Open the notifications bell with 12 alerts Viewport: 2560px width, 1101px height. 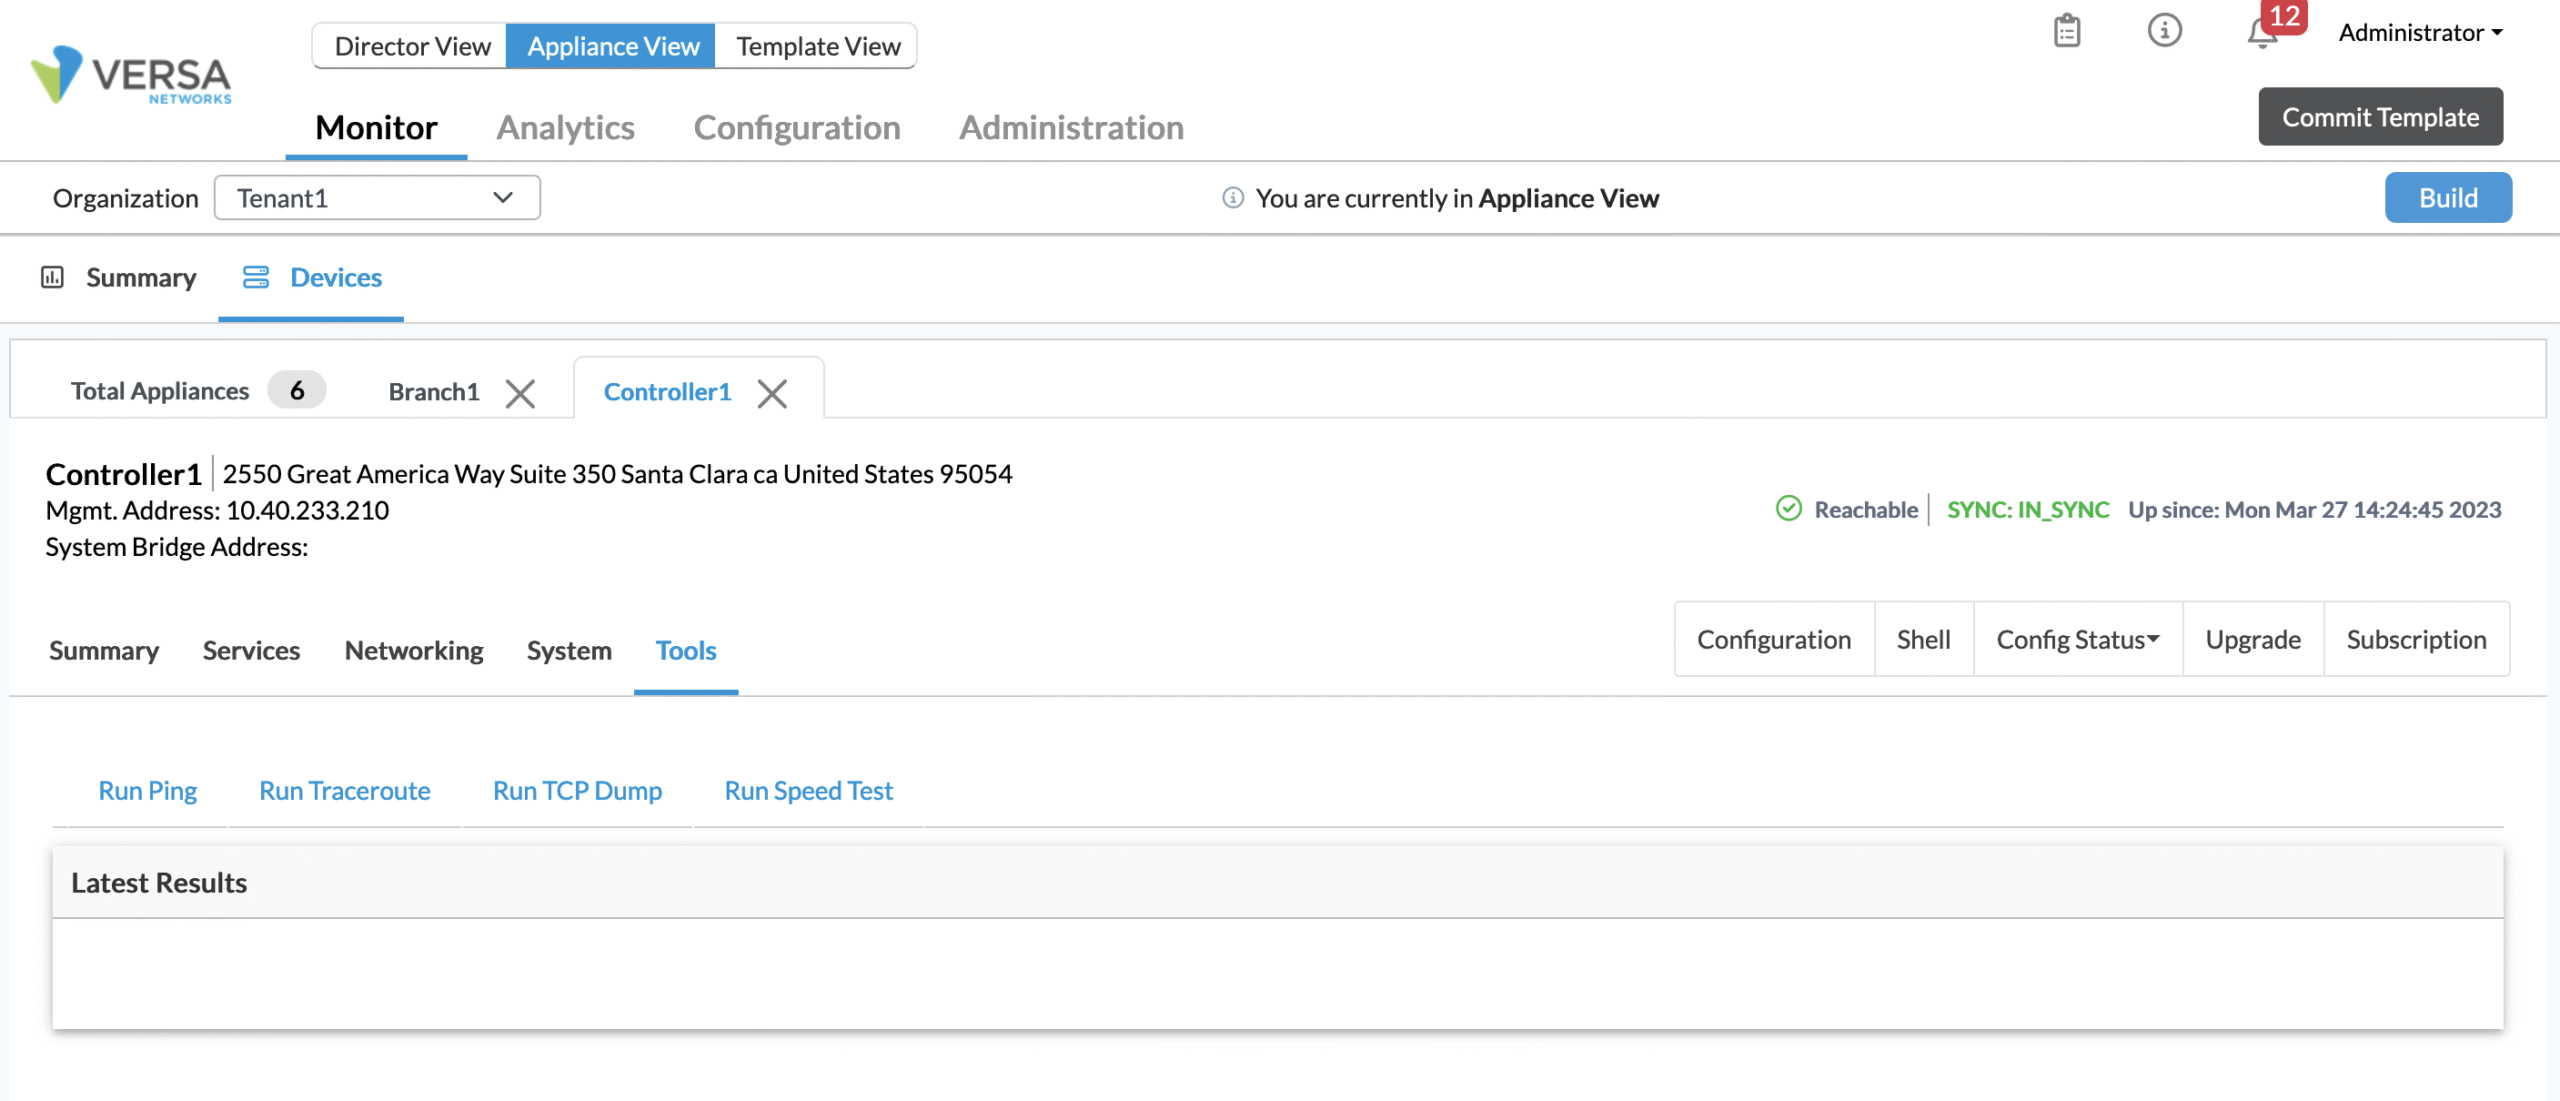pyautogui.click(x=2262, y=33)
